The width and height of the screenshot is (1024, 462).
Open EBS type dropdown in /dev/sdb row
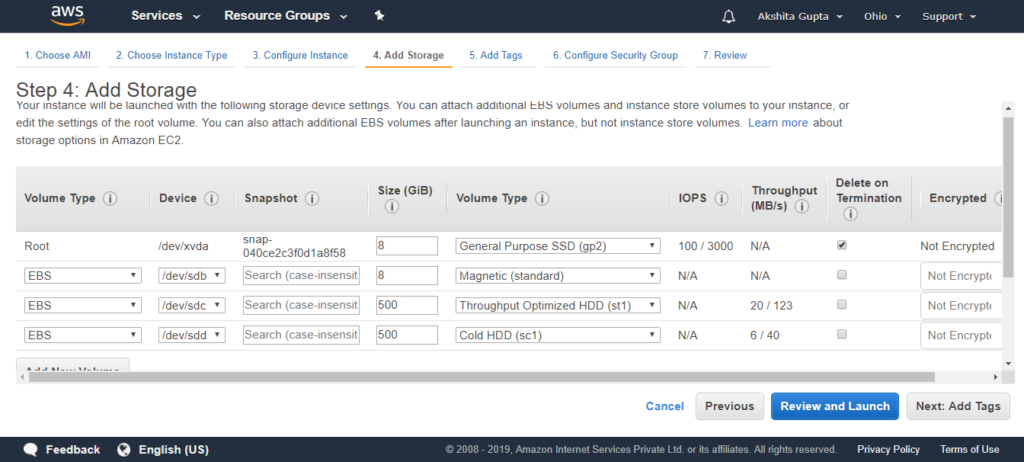(x=83, y=276)
